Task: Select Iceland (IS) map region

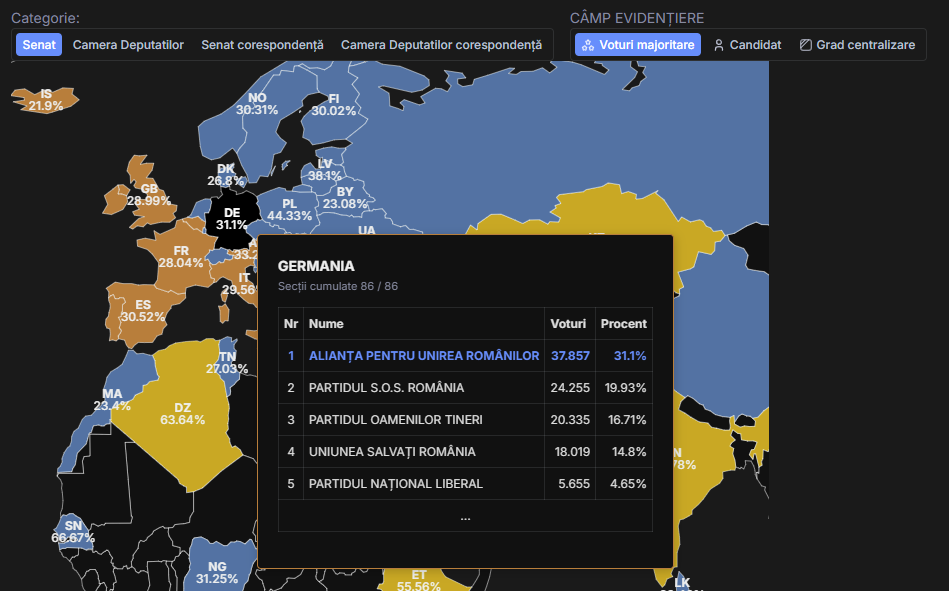Action: (x=45, y=99)
